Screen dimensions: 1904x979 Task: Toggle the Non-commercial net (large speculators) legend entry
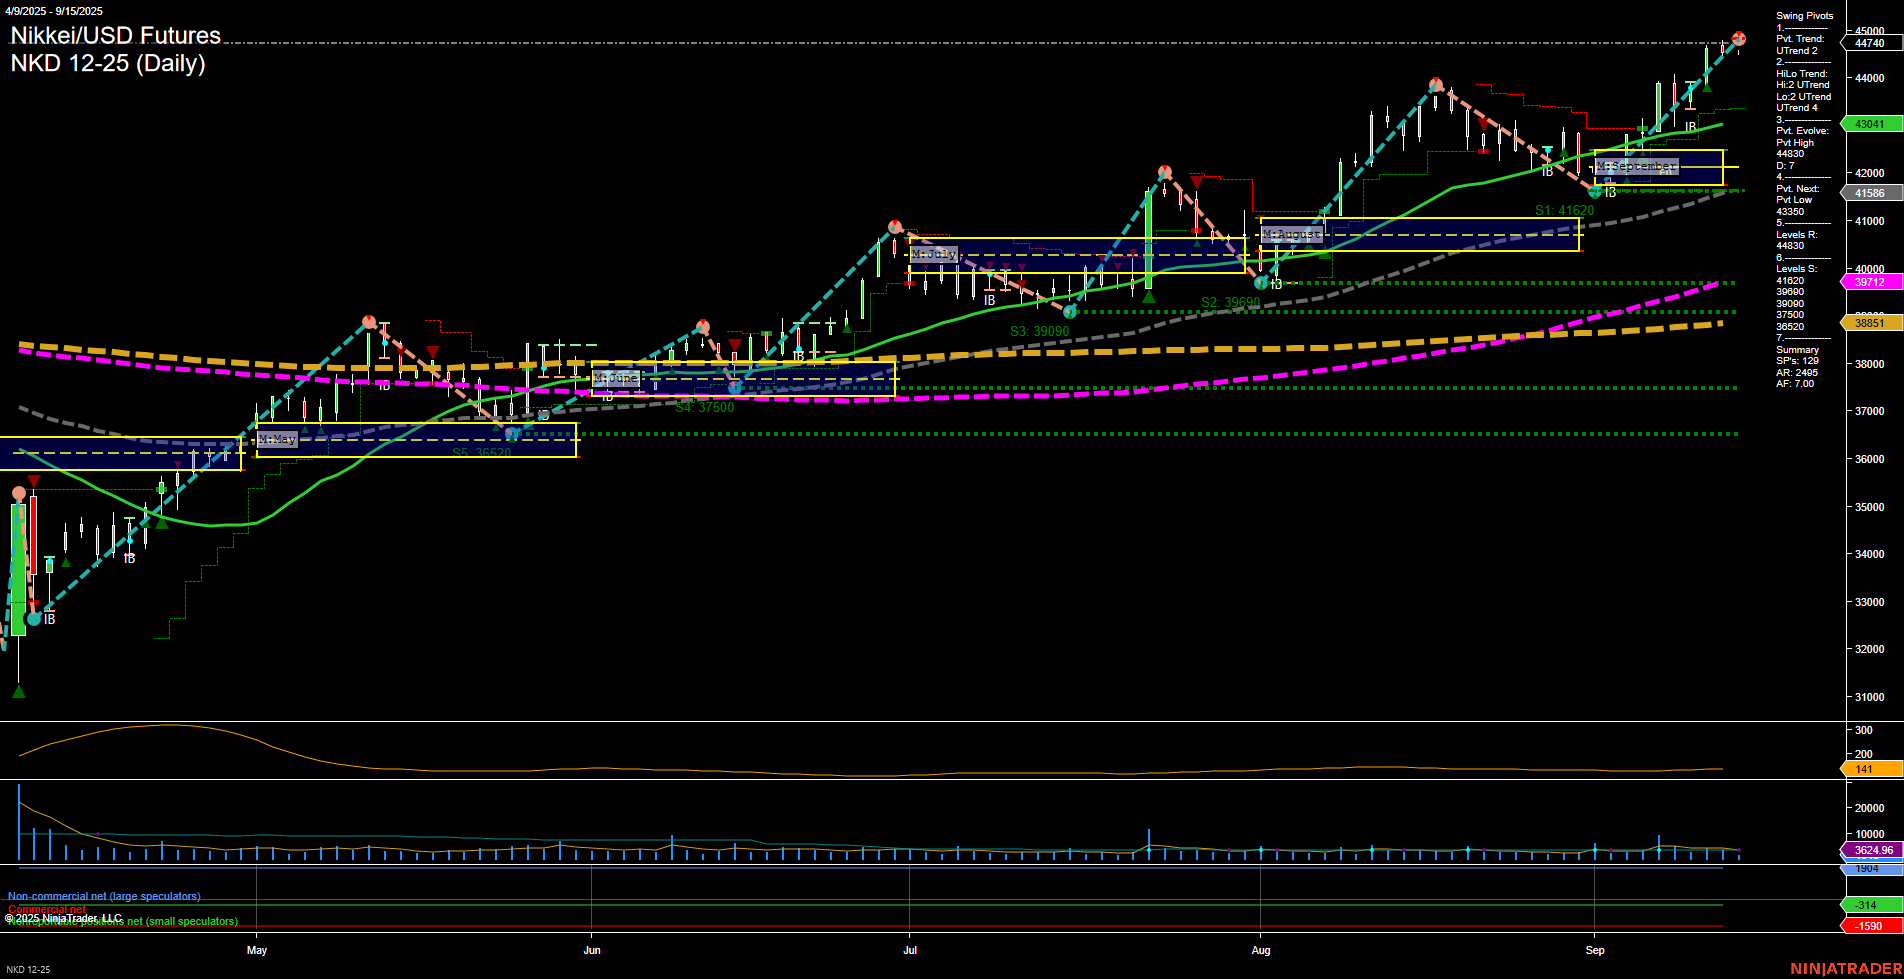point(103,896)
